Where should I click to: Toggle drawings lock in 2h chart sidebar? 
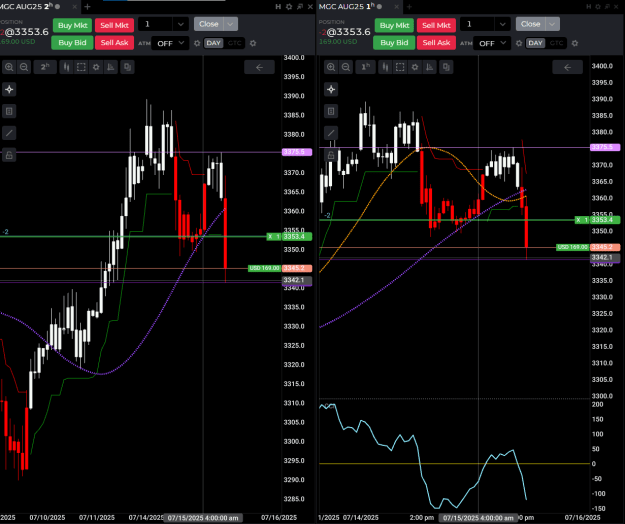click(x=9, y=155)
